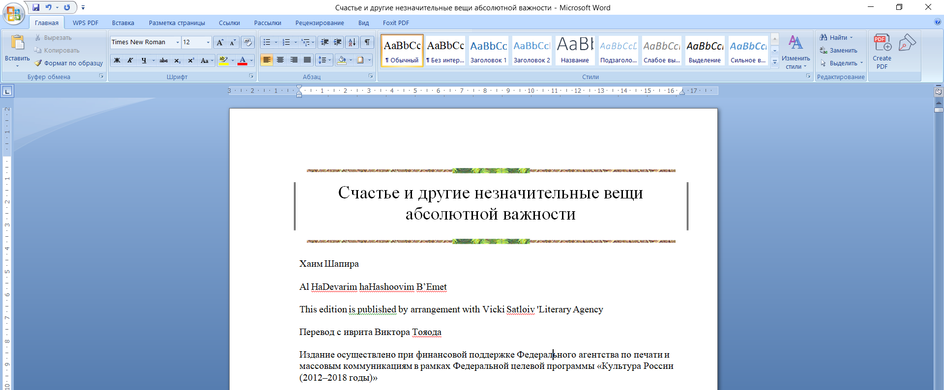Apply paragraph shading fill color
The image size is (944, 390).
point(341,60)
